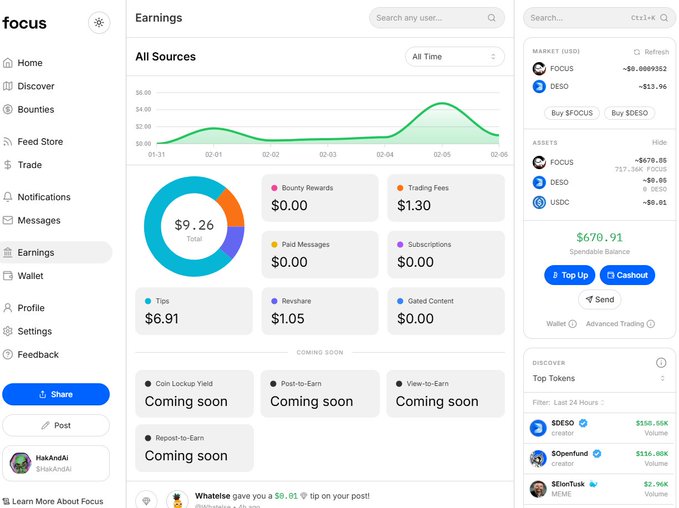This screenshot has width=679, height=508.
Task: Open Messages label in the sidebar
Action: click(x=39, y=220)
